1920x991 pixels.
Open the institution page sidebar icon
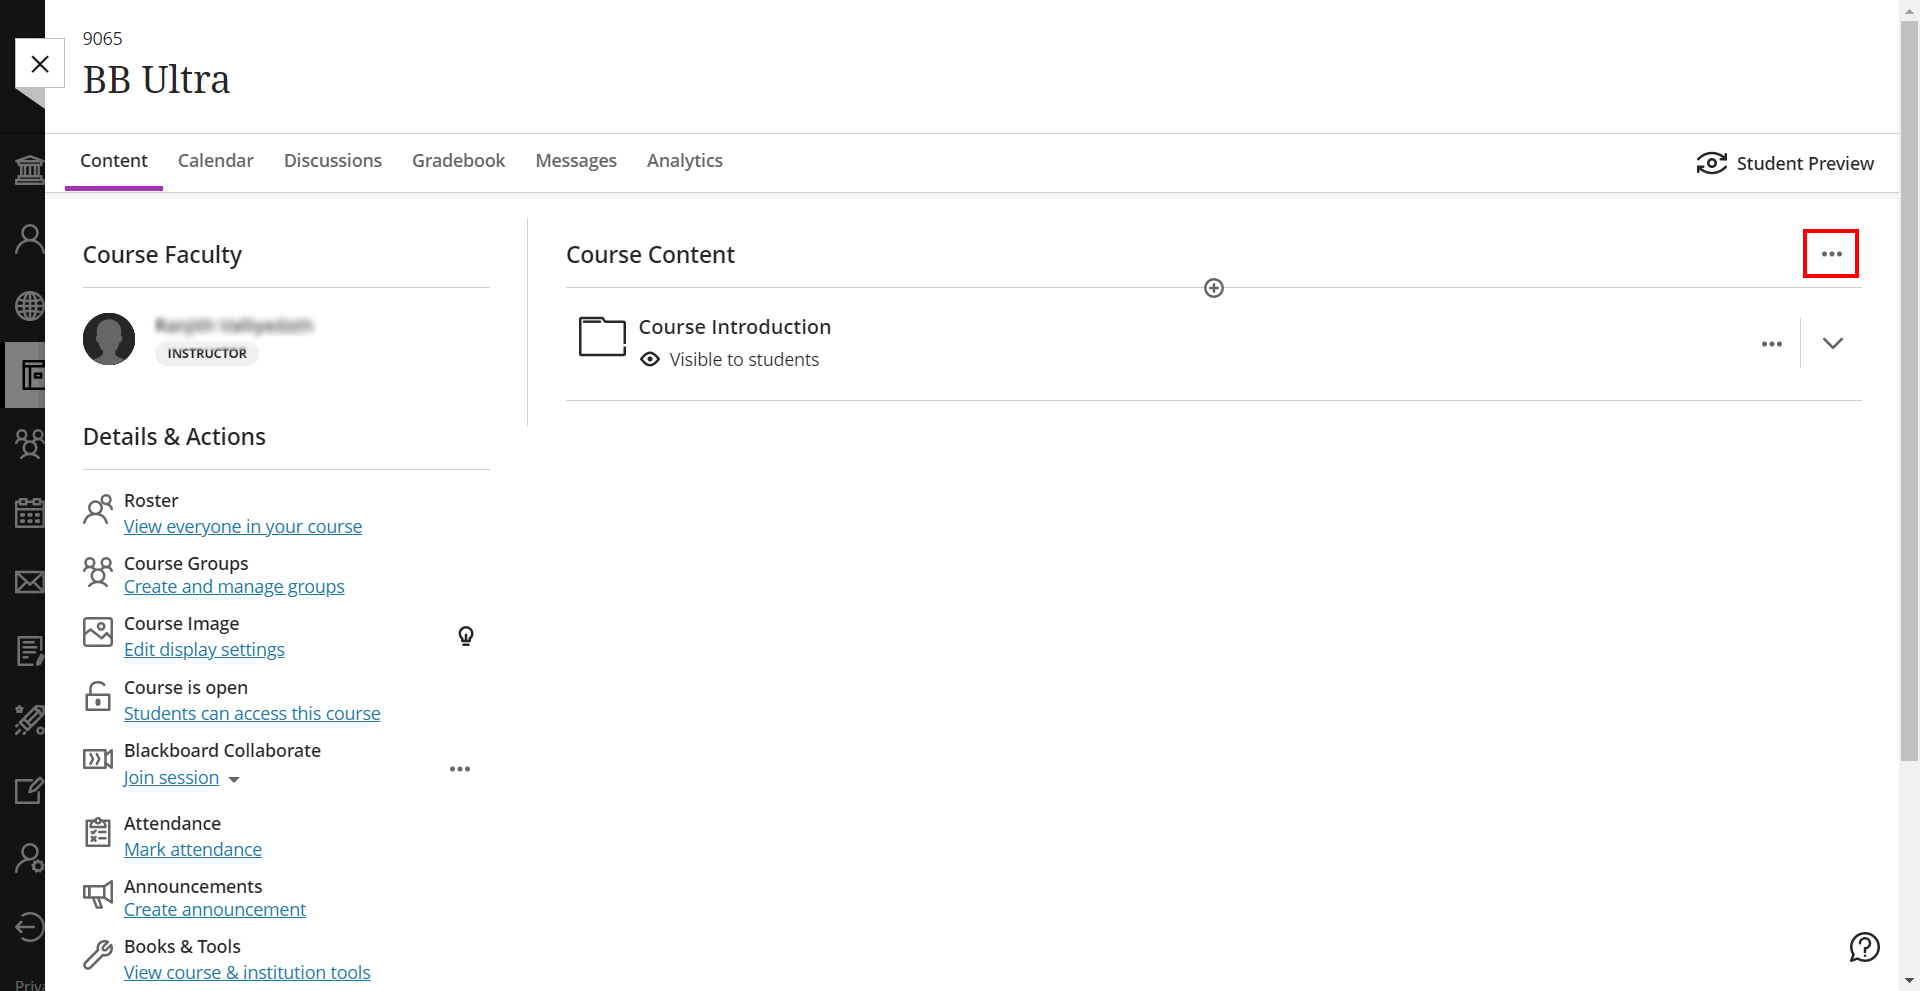point(29,170)
